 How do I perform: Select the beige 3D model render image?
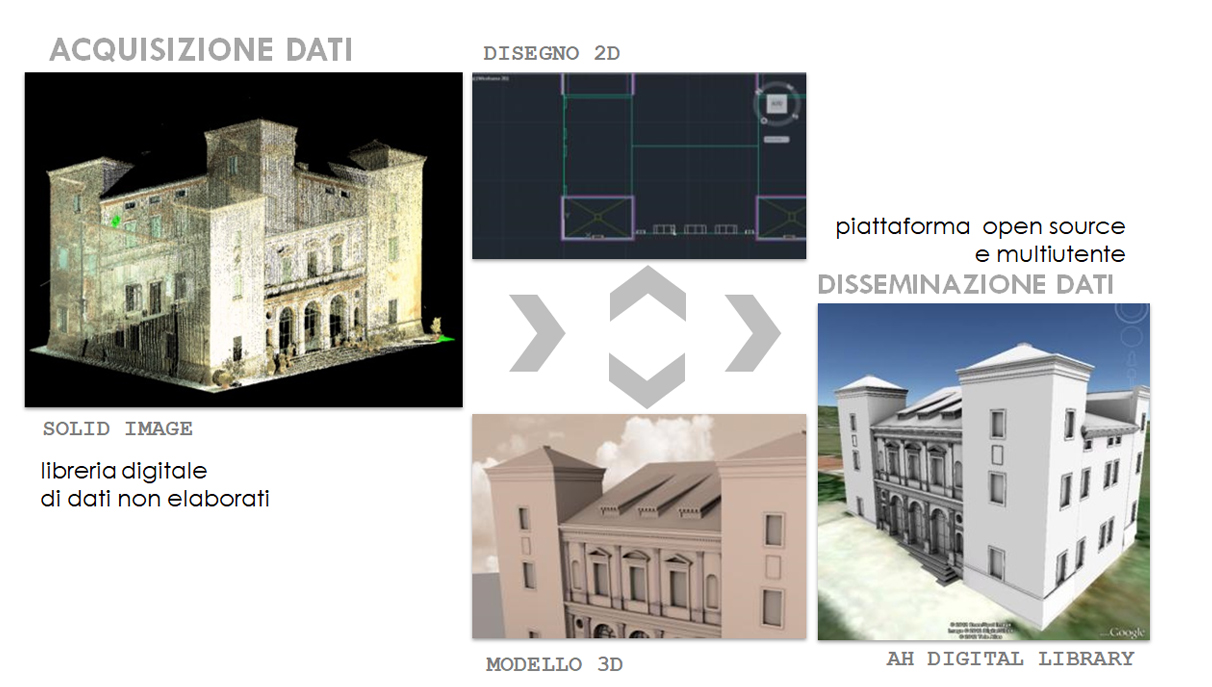[639, 526]
